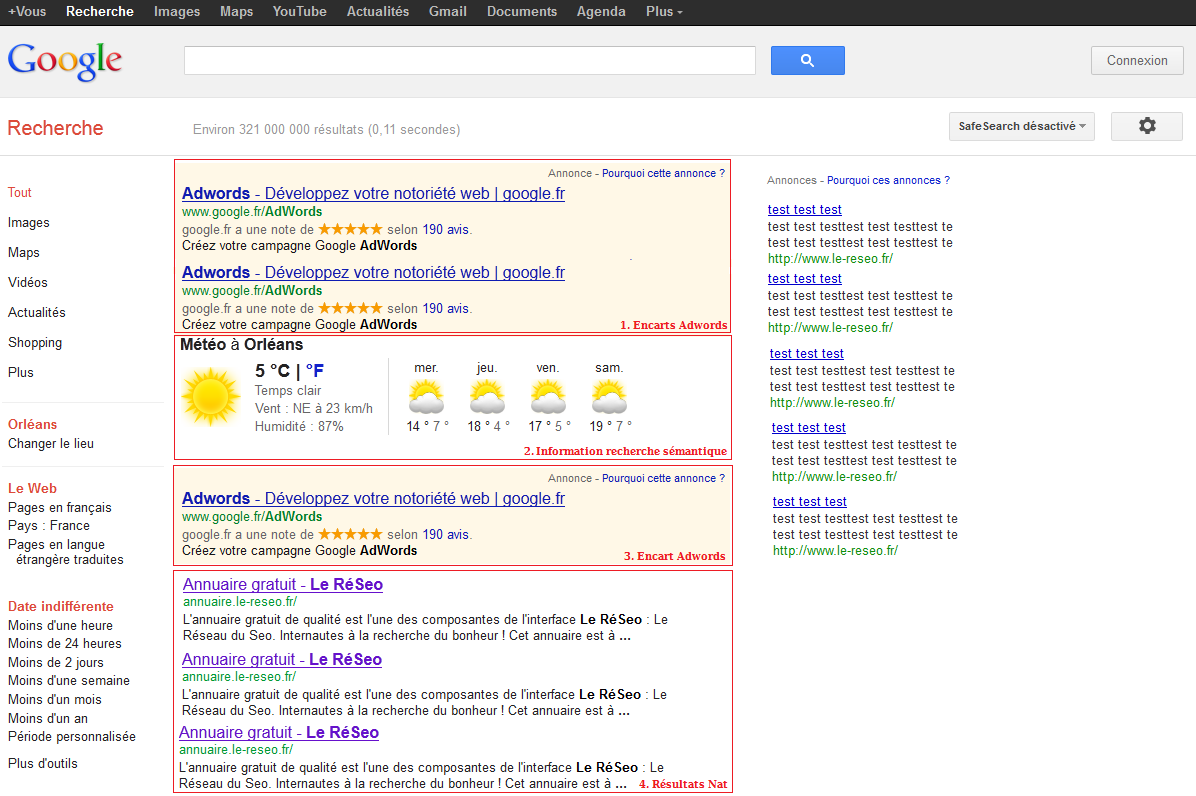Open Images in the top bar
The height and width of the screenshot is (796, 1196).
point(177,11)
